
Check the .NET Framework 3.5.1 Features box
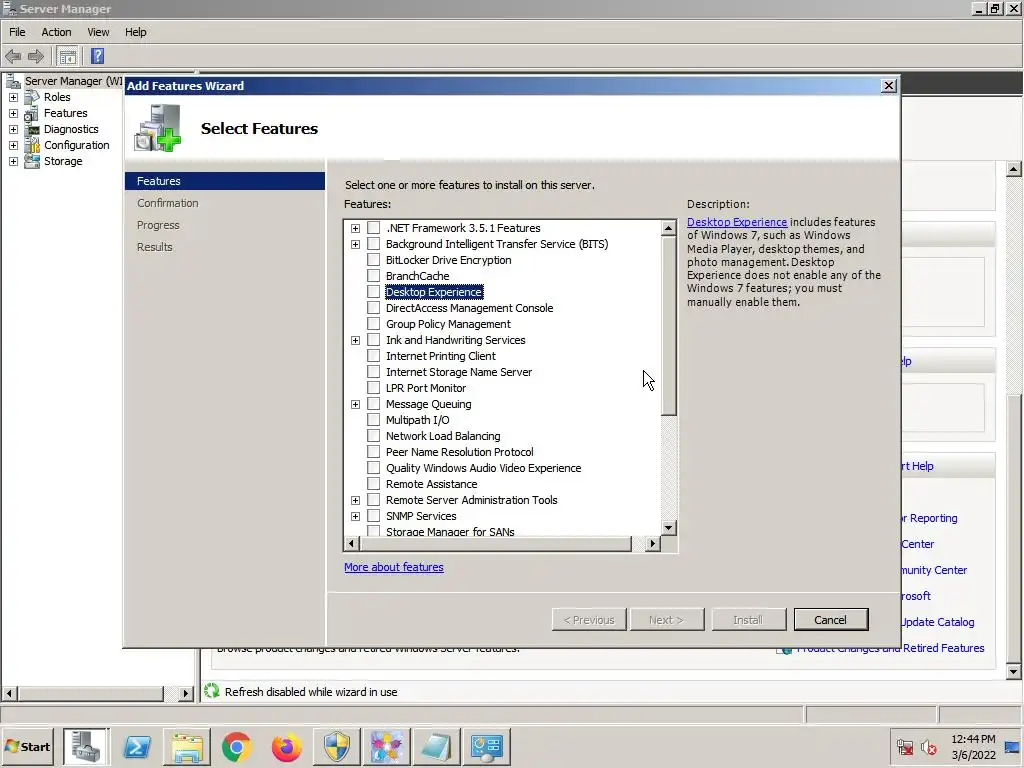(374, 227)
